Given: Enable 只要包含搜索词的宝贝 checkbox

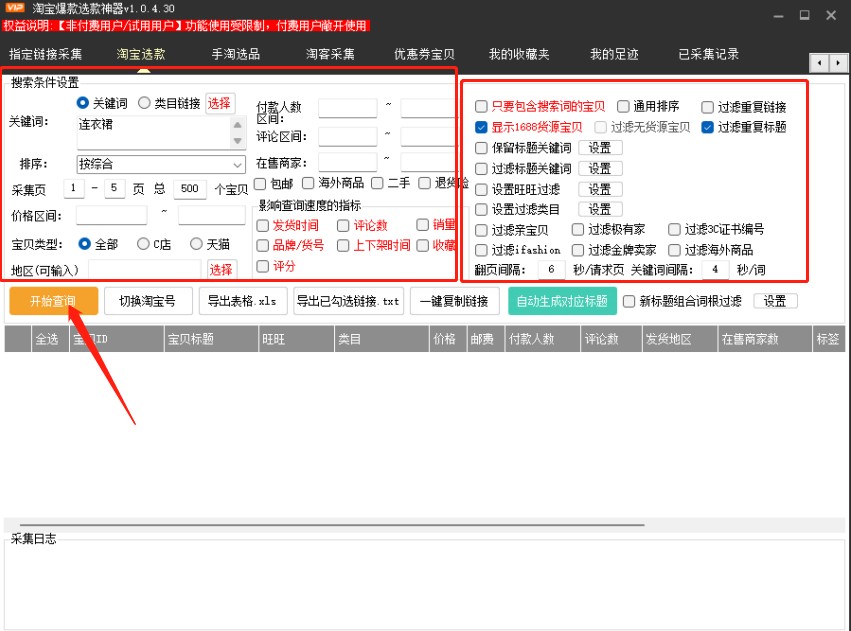Looking at the screenshot, I should pos(481,106).
